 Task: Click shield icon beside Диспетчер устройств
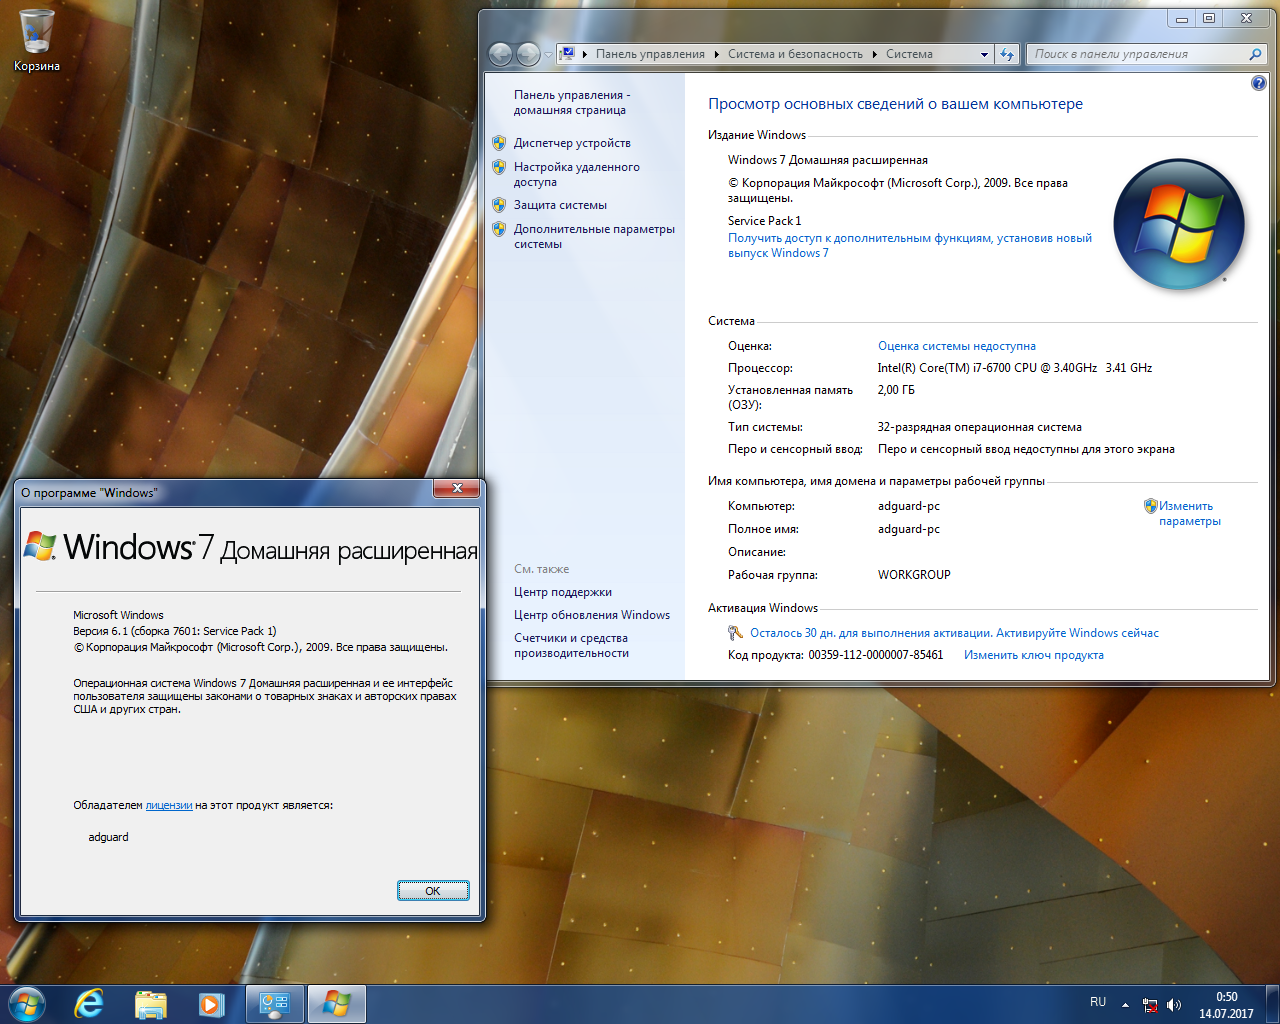(499, 143)
